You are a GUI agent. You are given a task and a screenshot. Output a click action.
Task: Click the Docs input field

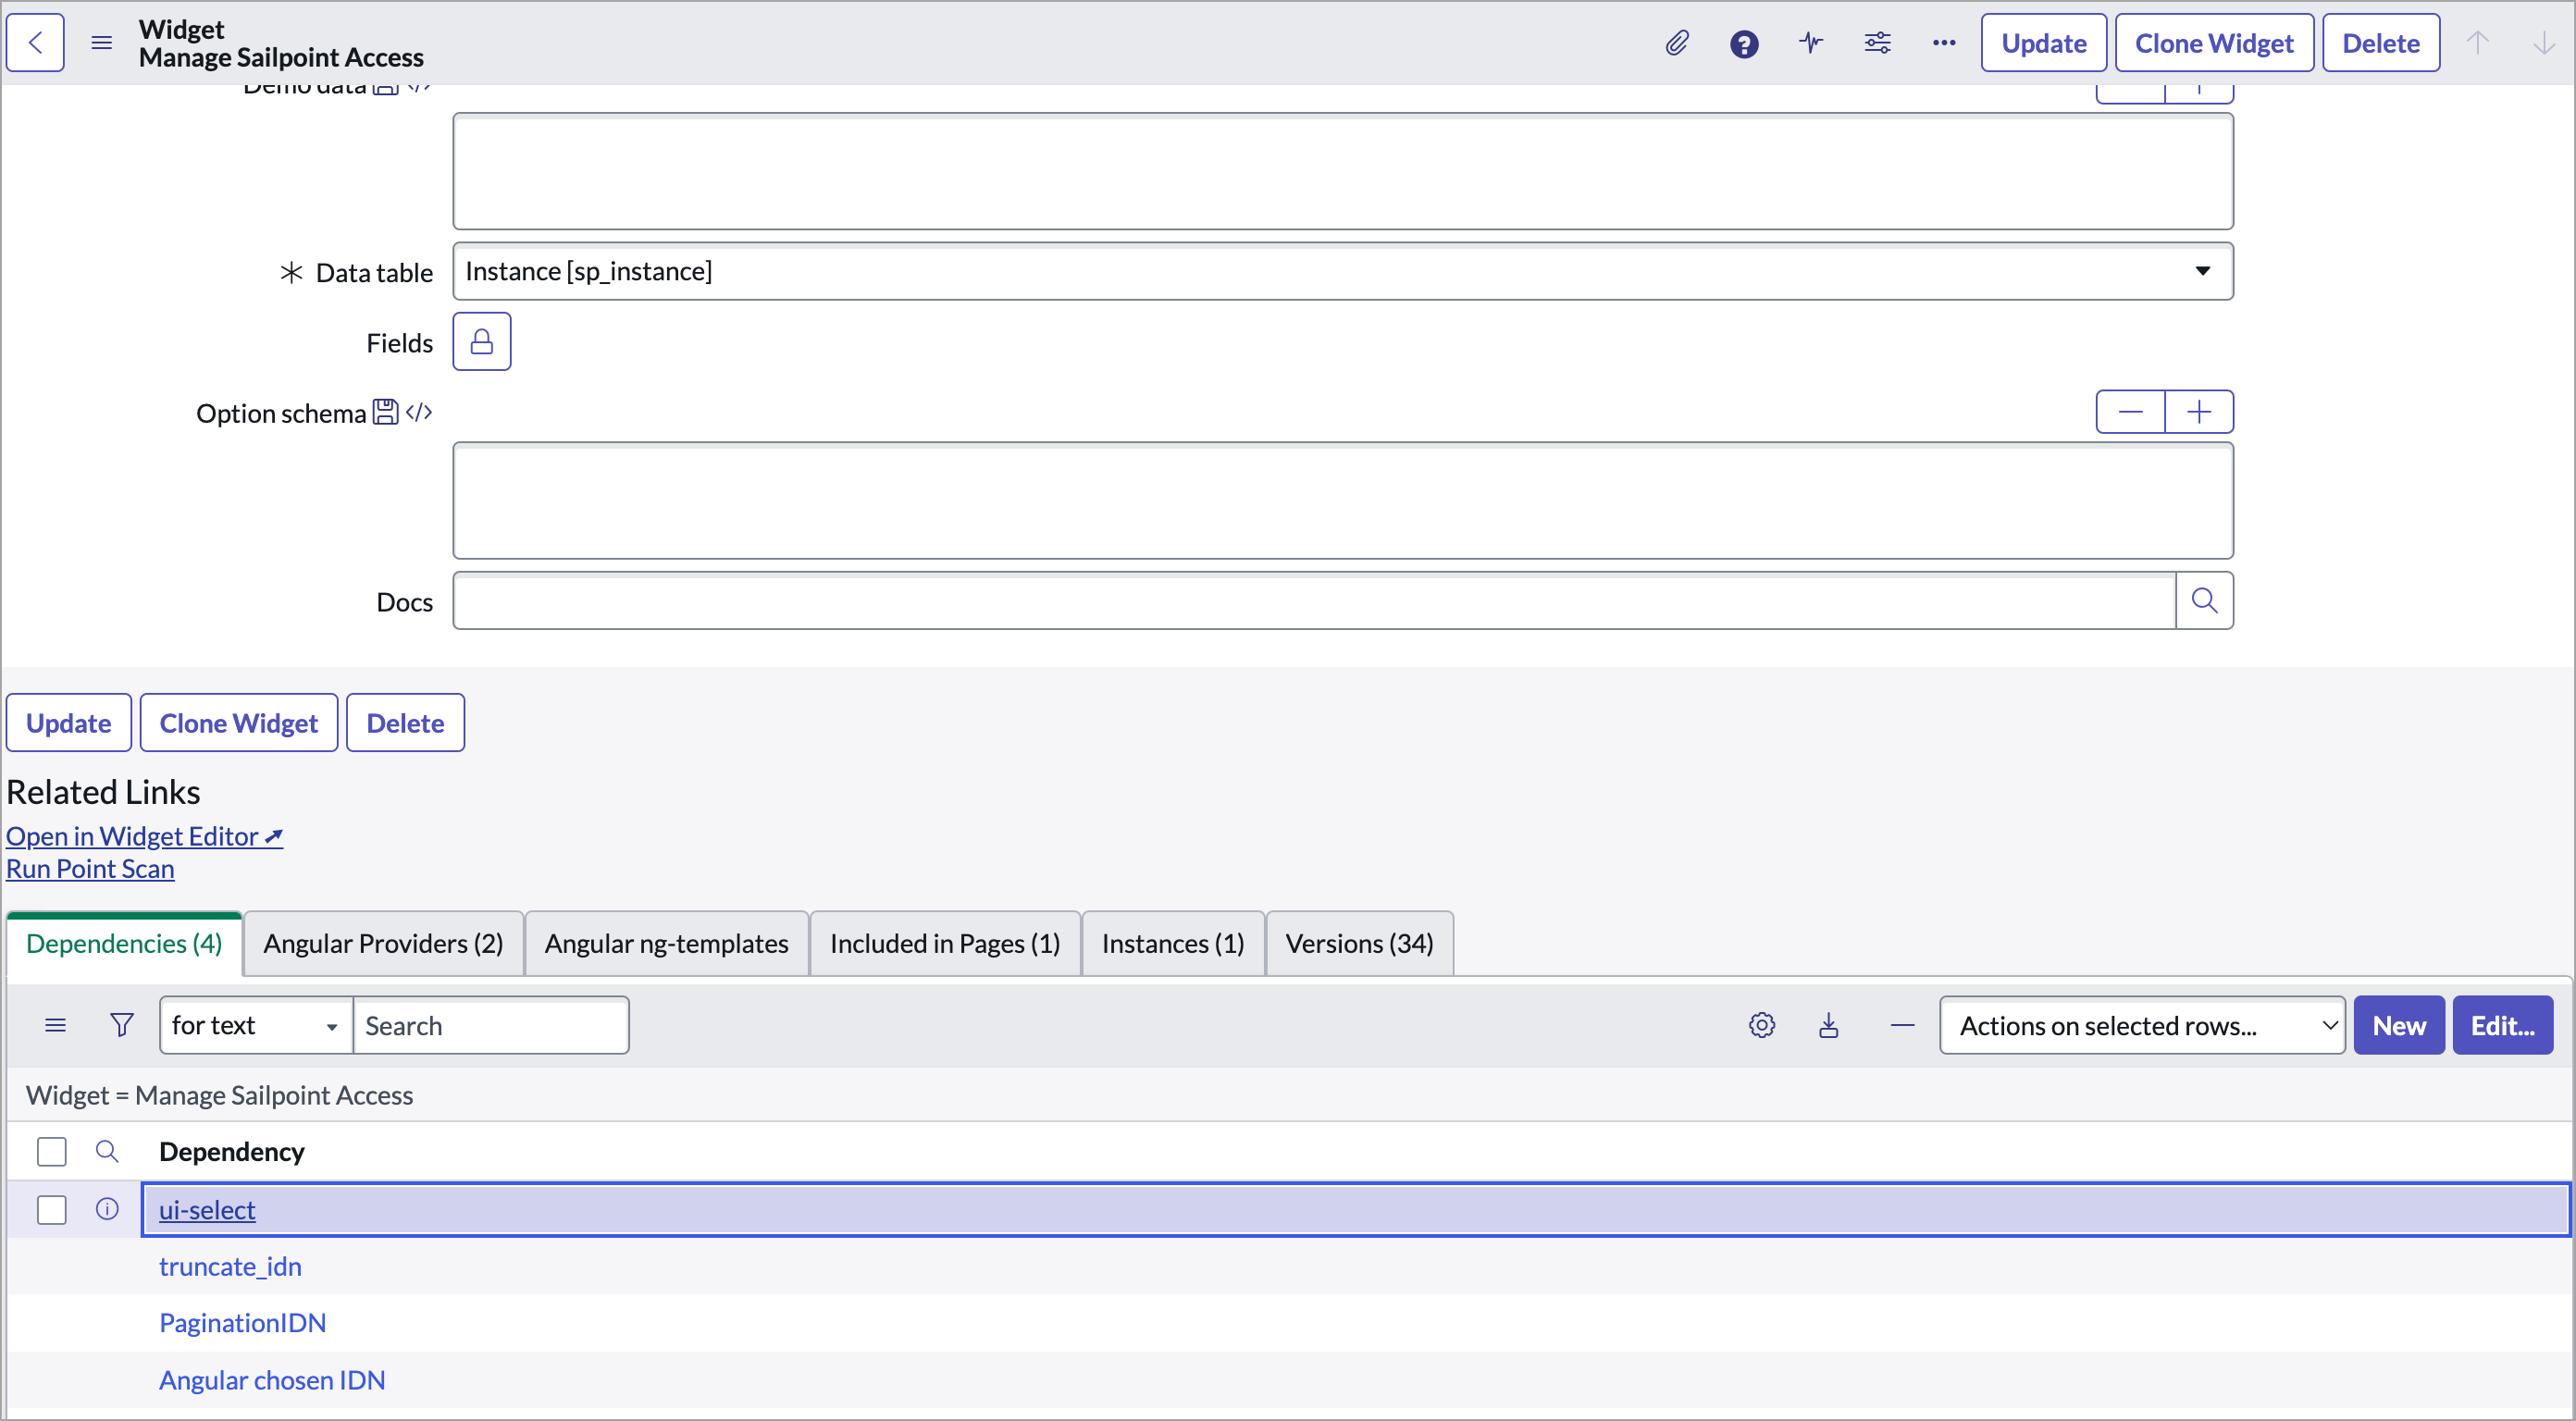(1314, 601)
